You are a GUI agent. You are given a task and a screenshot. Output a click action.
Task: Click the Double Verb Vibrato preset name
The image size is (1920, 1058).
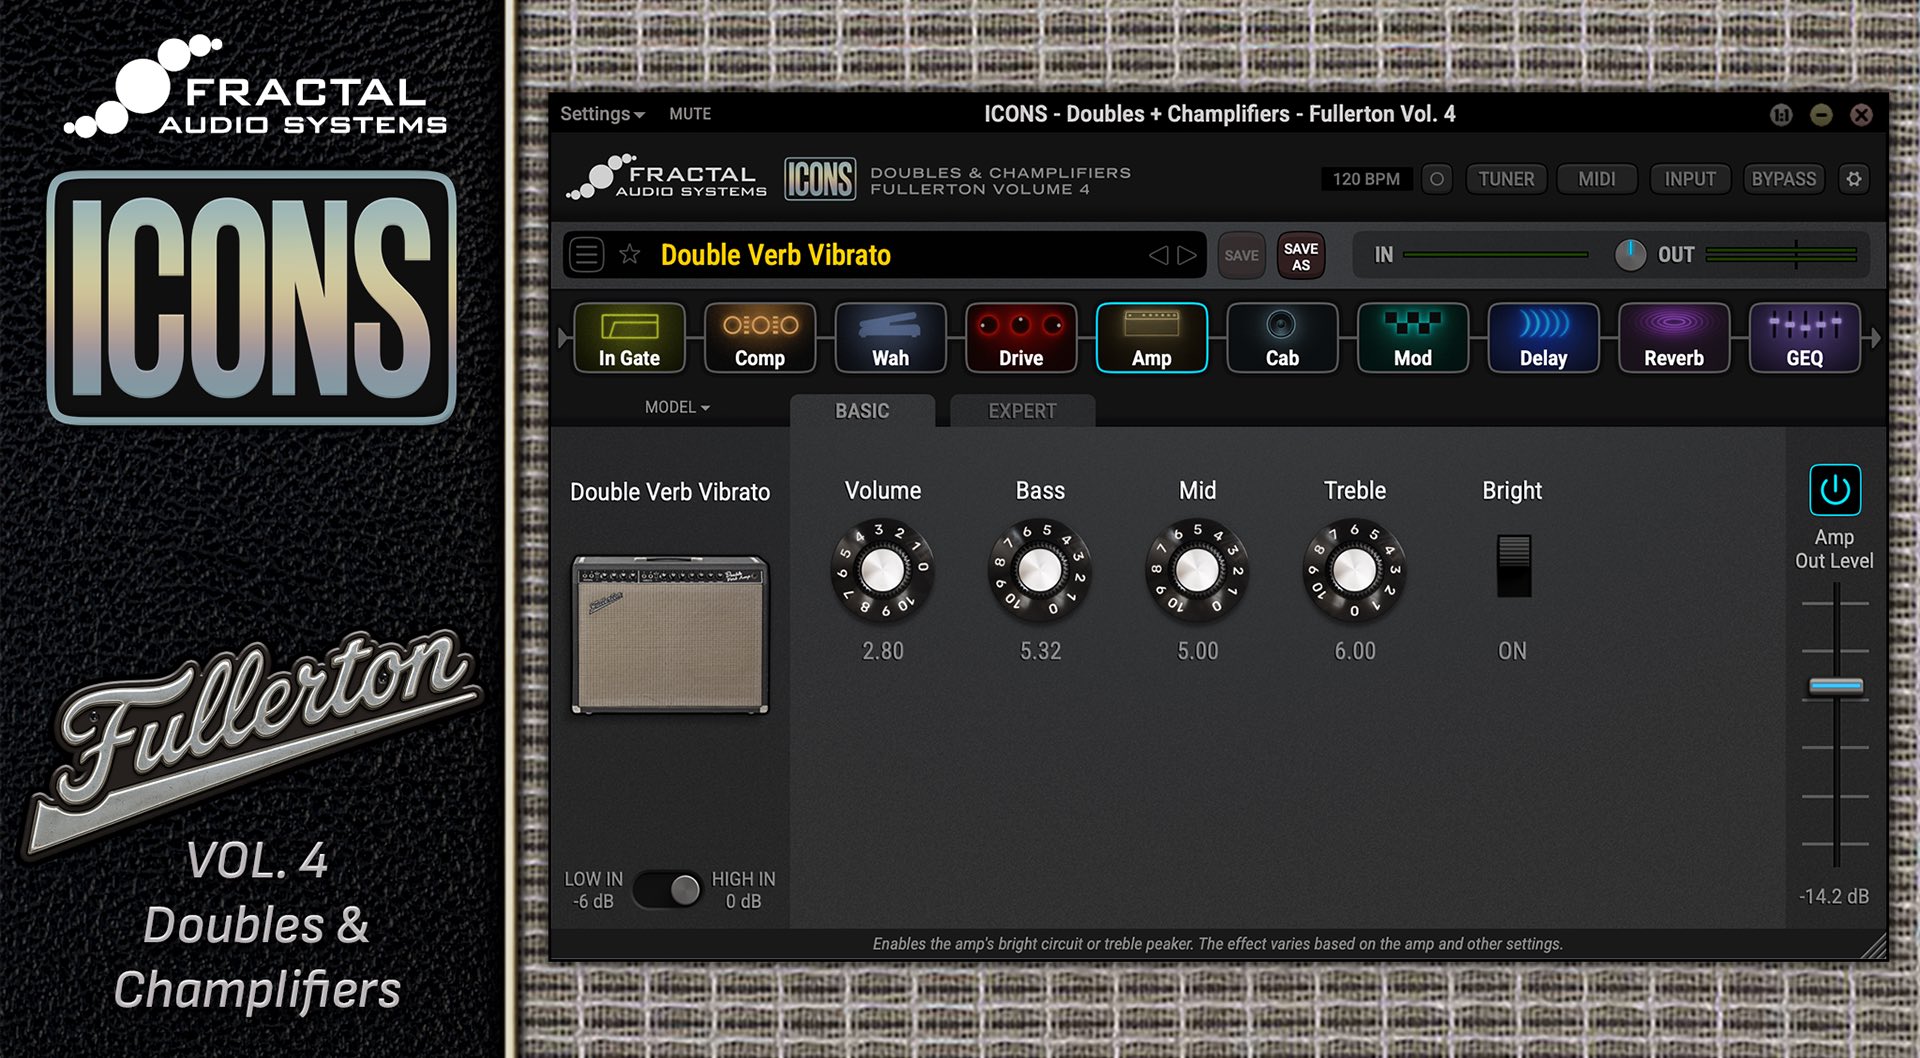point(776,255)
